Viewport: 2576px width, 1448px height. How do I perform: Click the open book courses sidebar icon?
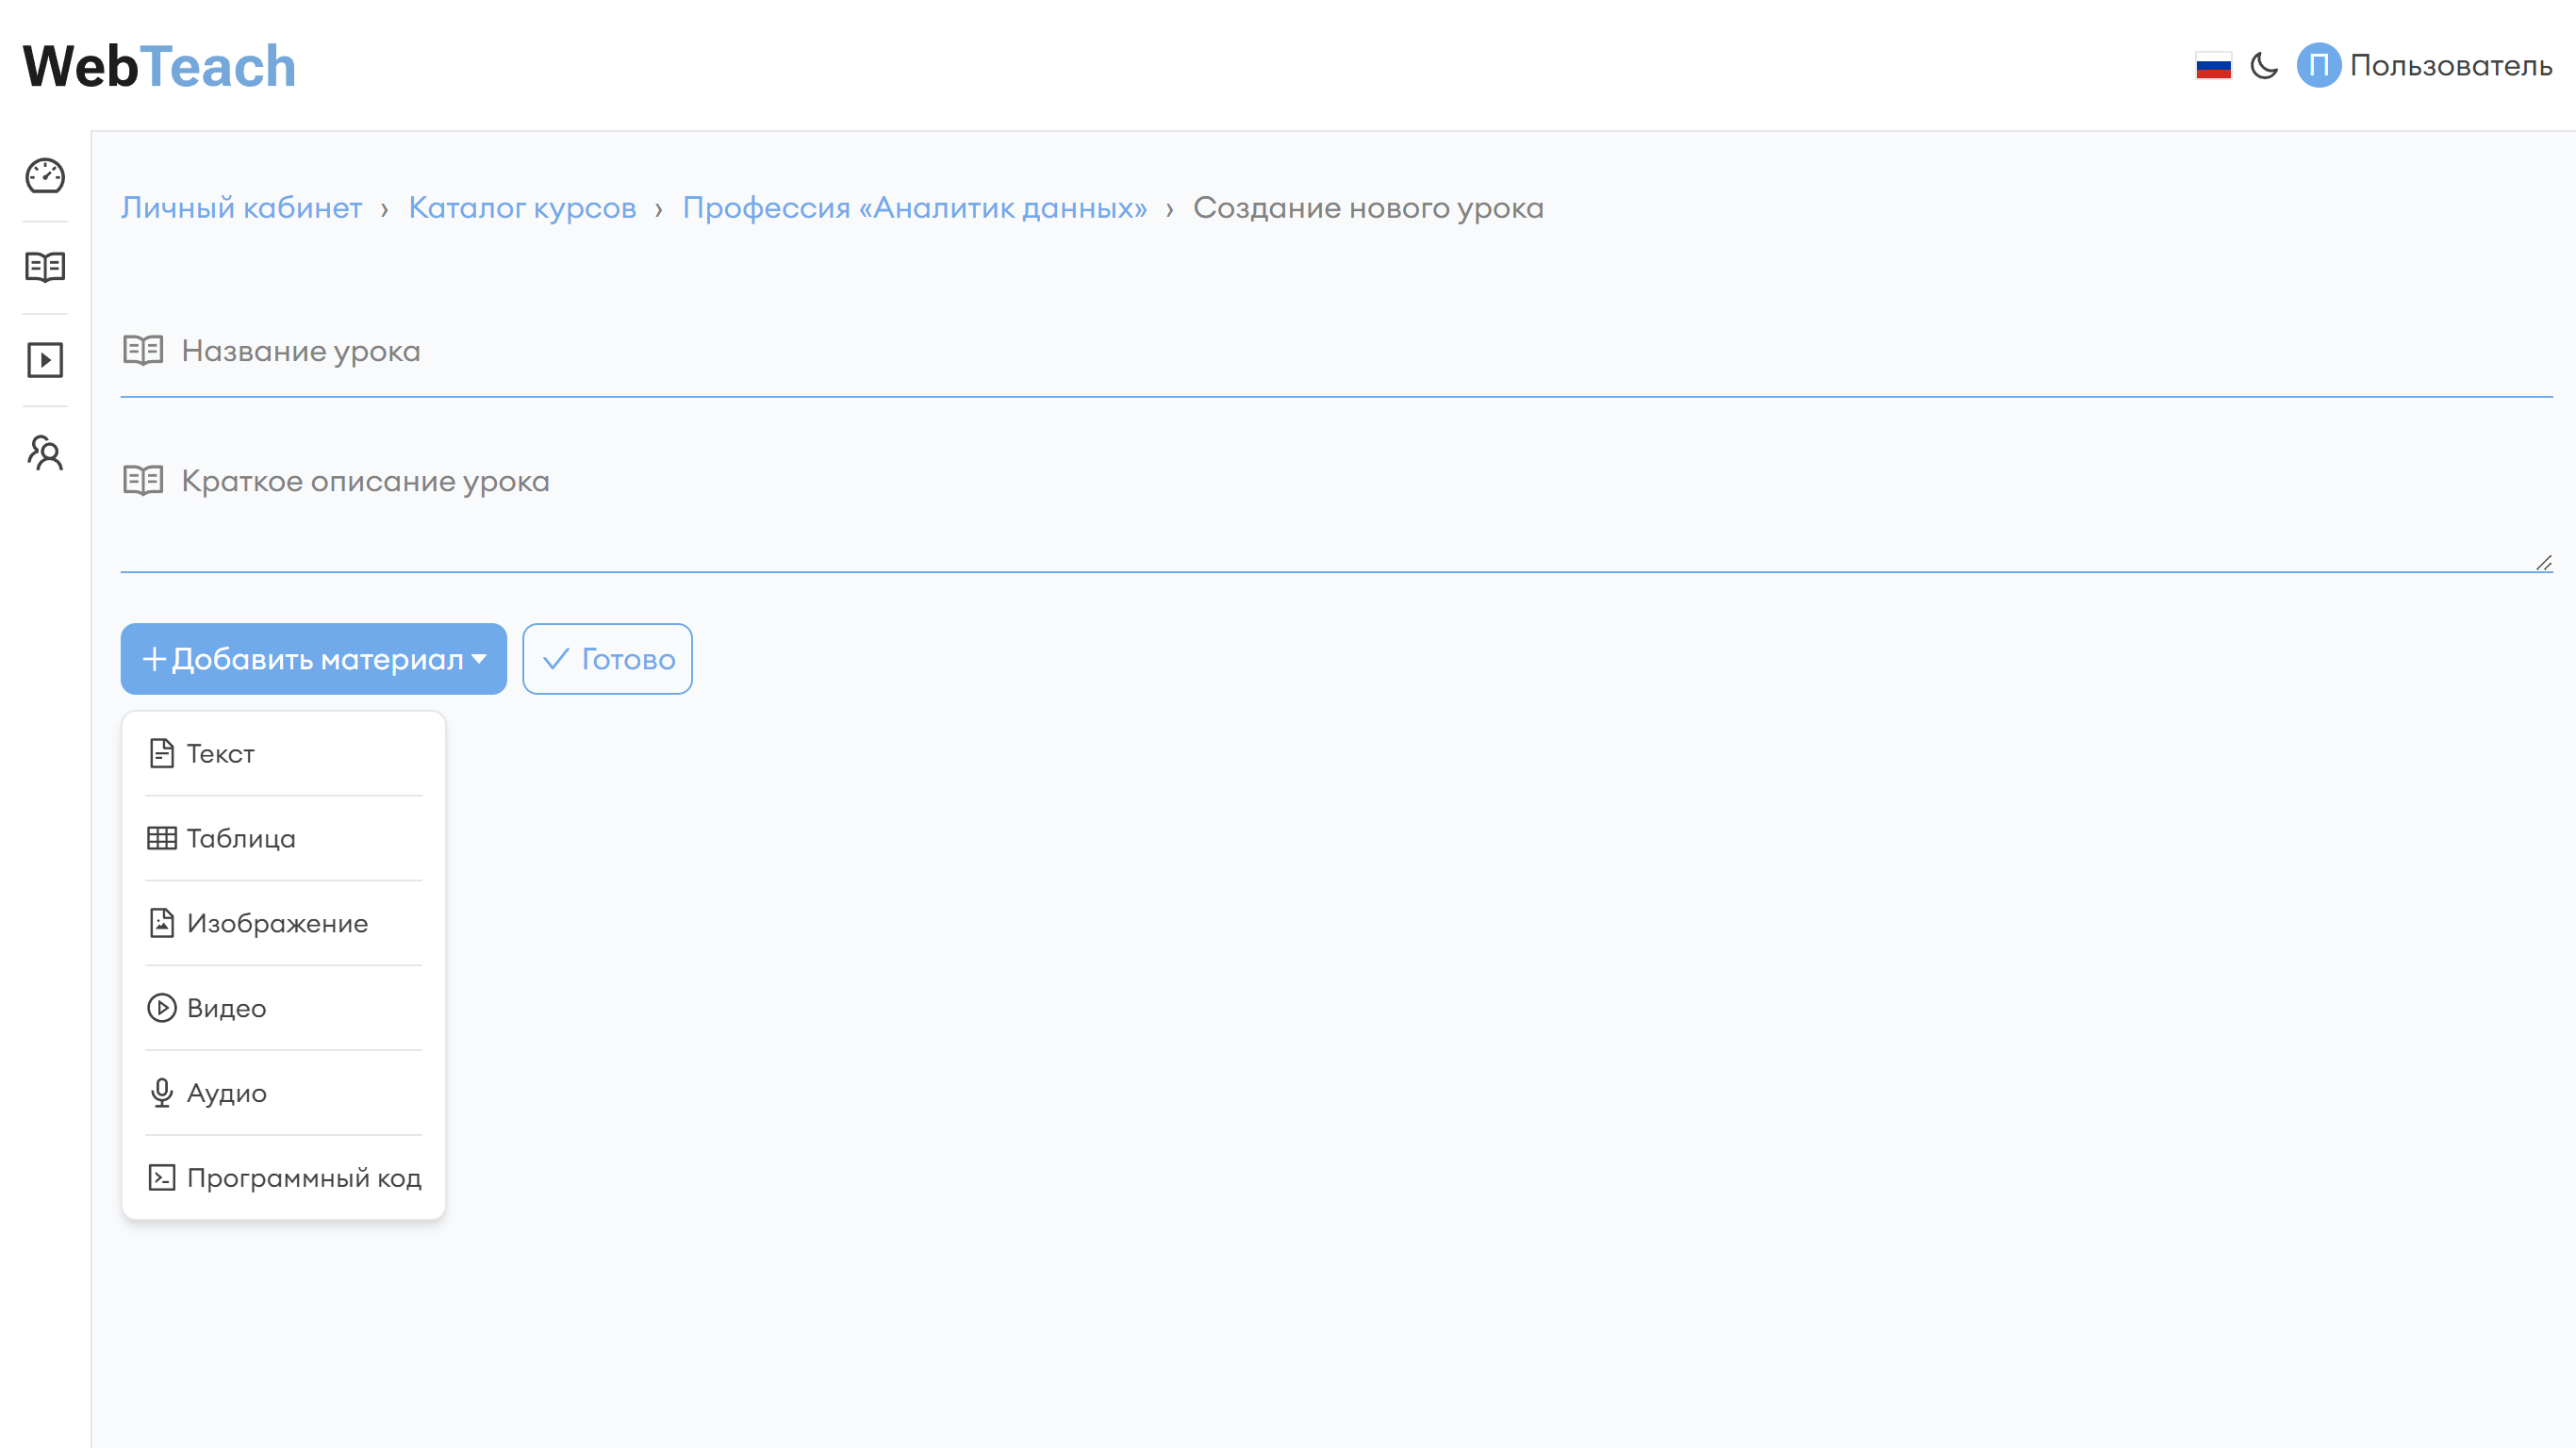[x=45, y=267]
